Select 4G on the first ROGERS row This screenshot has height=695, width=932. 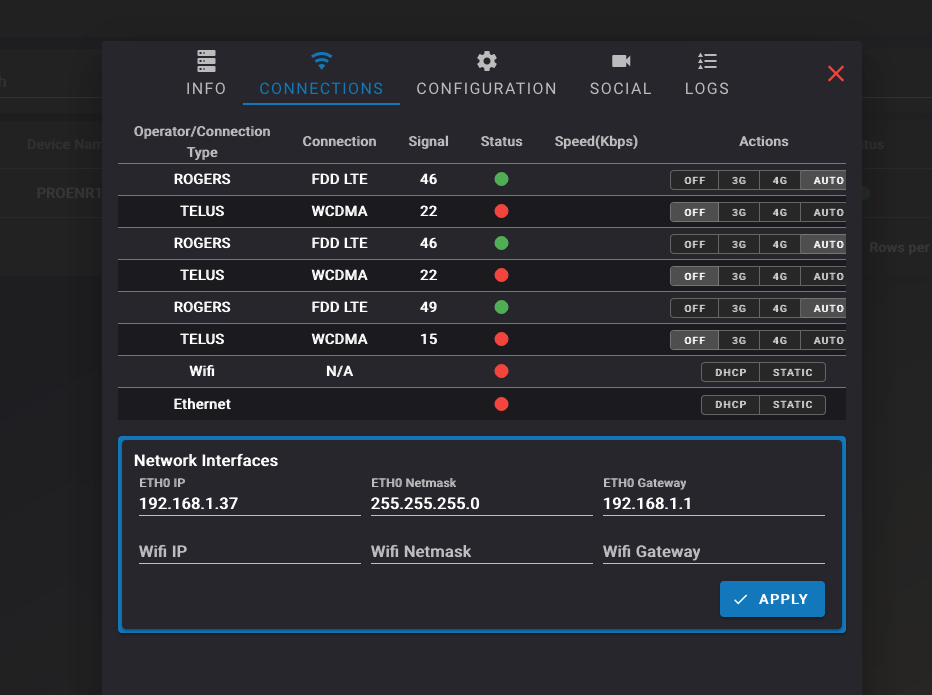[x=779, y=180]
